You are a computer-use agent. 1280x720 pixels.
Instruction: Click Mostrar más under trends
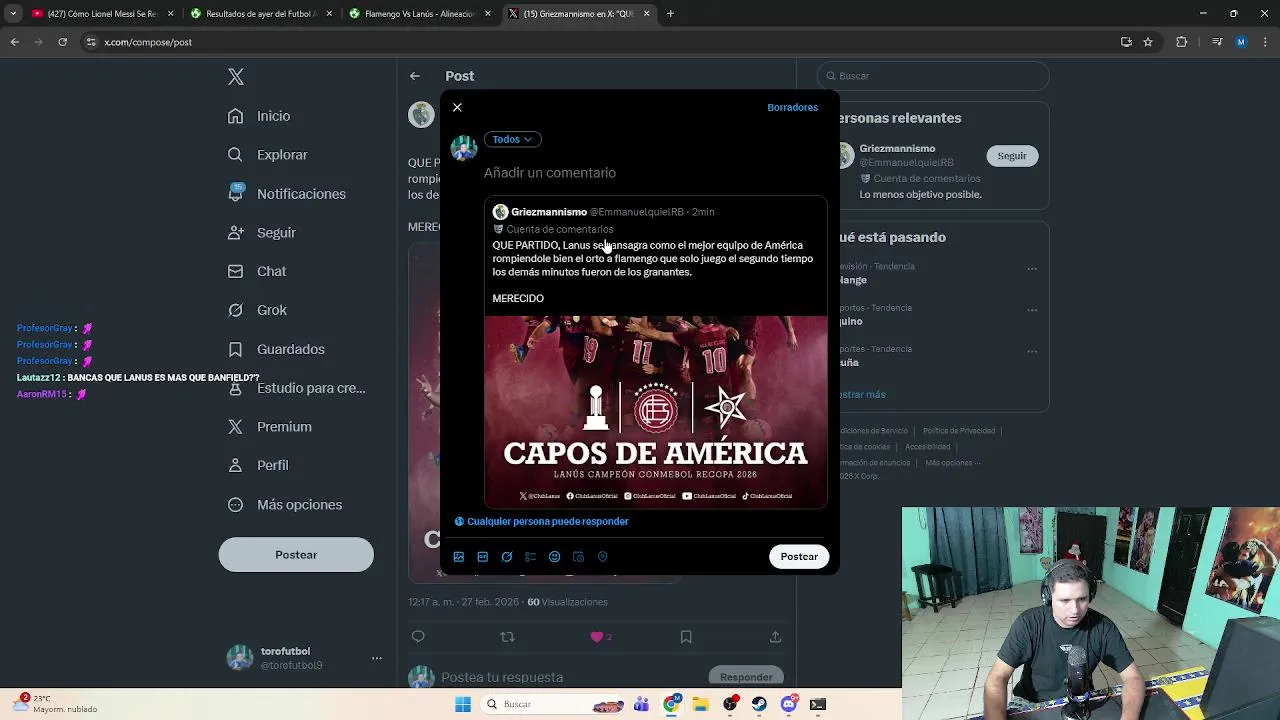tap(862, 394)
